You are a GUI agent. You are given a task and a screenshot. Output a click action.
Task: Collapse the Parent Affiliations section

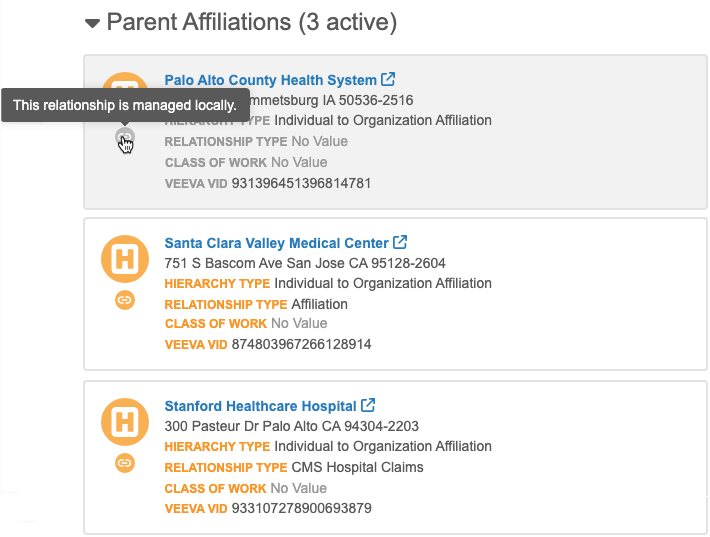click(x=93, y=22)
